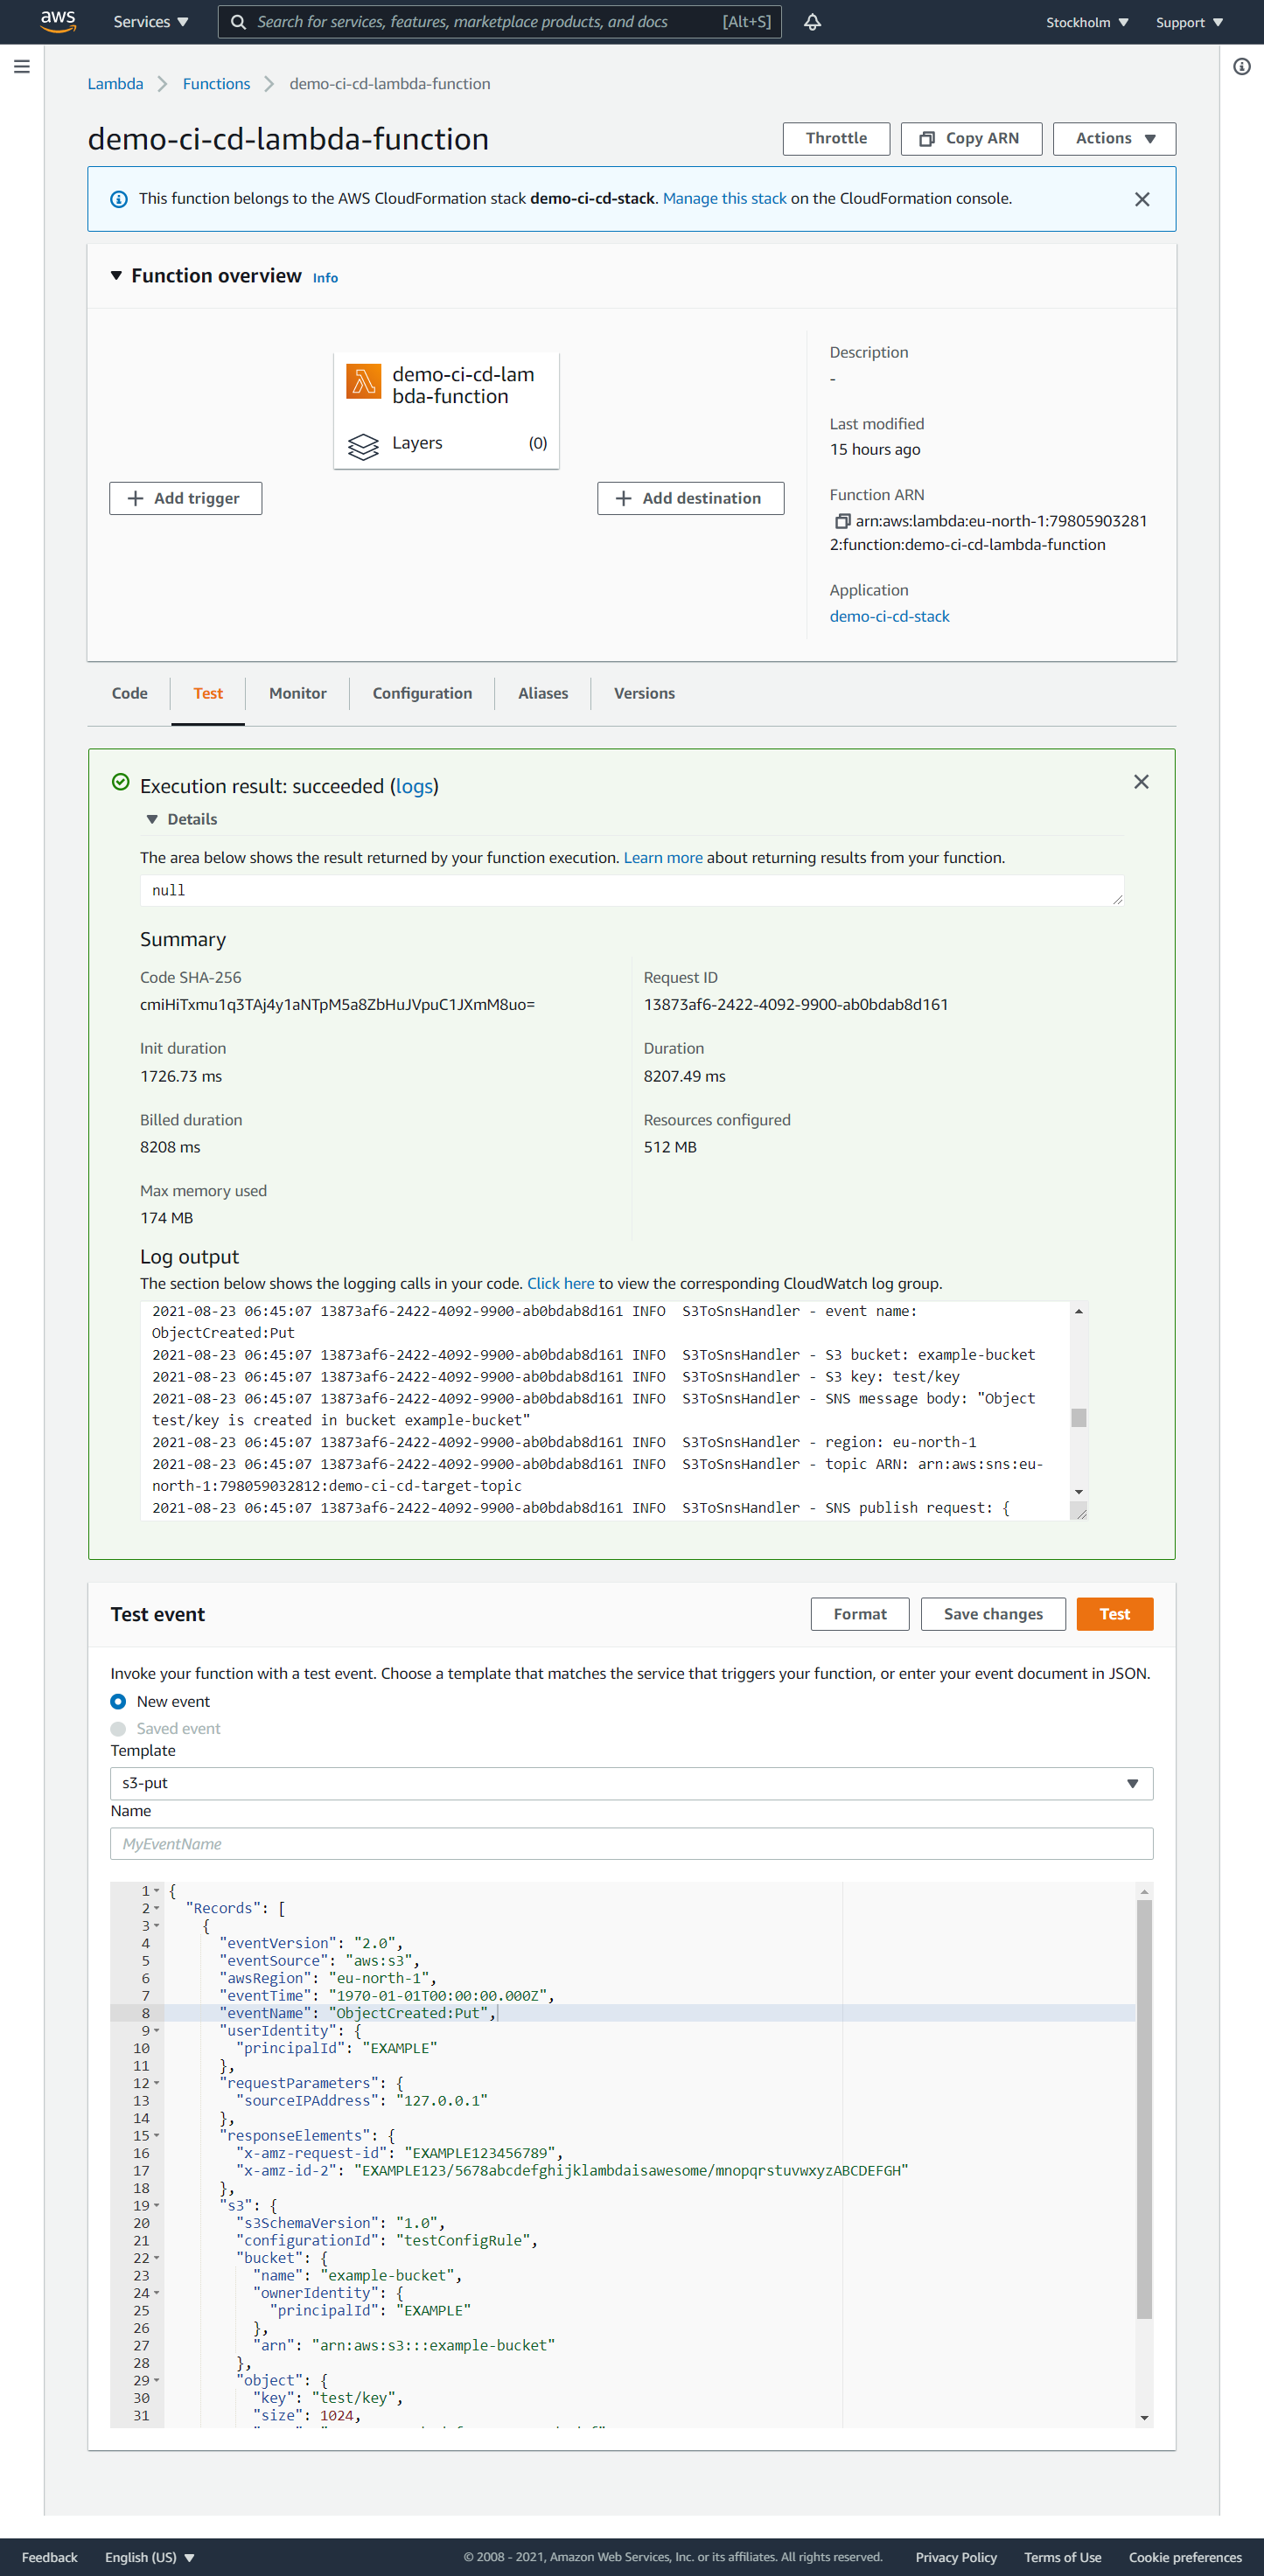Switch to the Monitor tab
The width and height of the screenshot is (1264, 2576).
click(x=298, y=693)
